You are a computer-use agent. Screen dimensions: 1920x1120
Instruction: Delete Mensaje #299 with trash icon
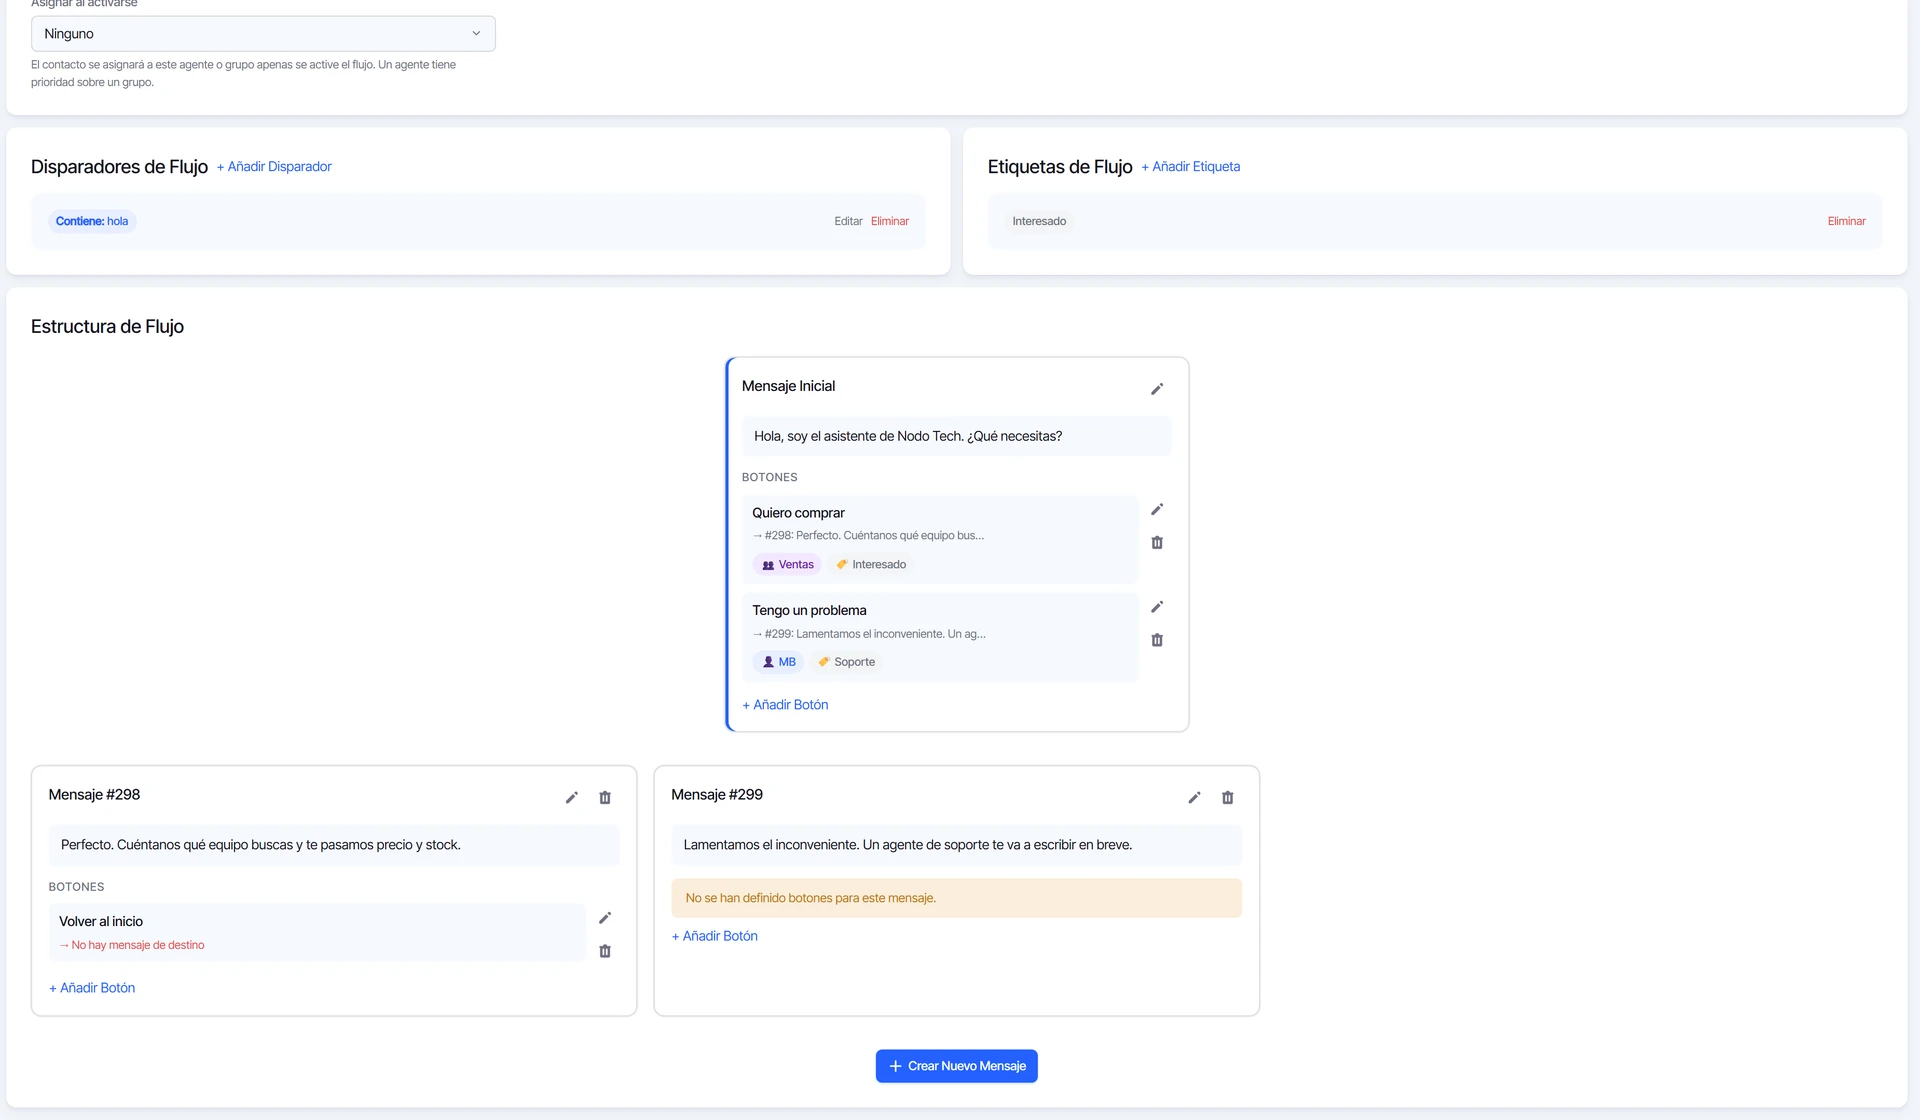coord(1228,798)
